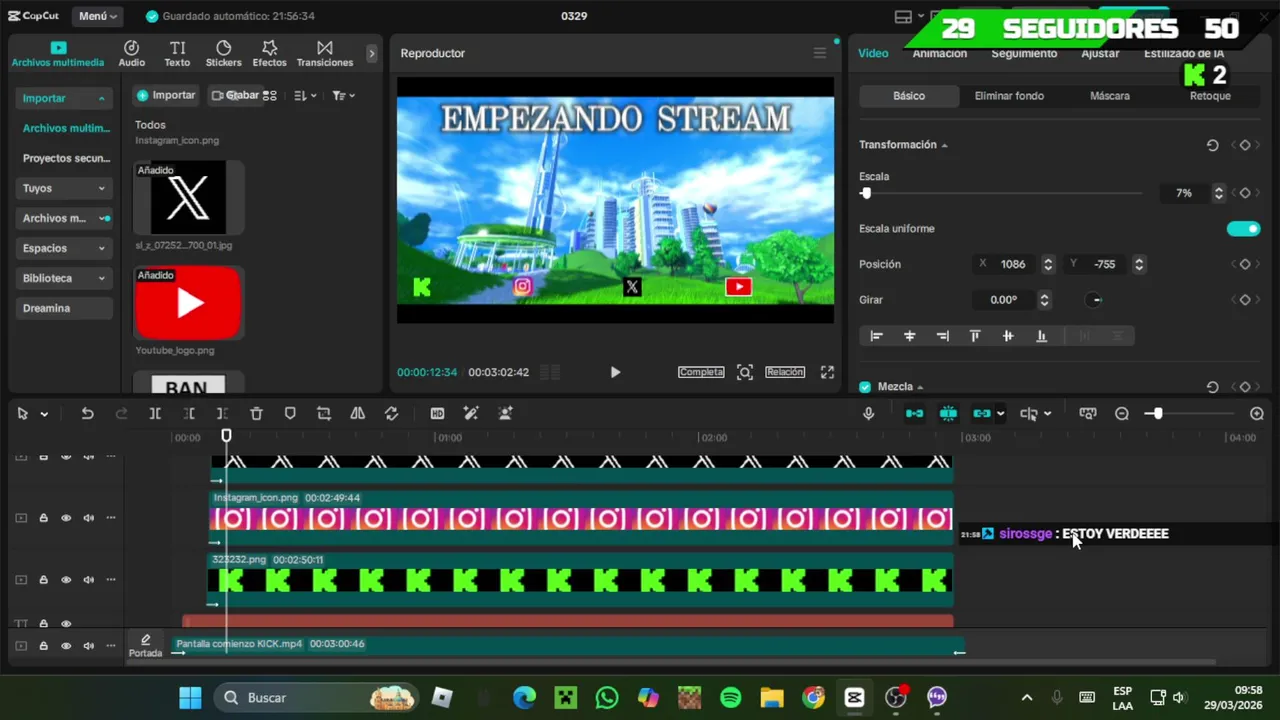
Task: Collapse the Transformación section
Action: (944, 145)
